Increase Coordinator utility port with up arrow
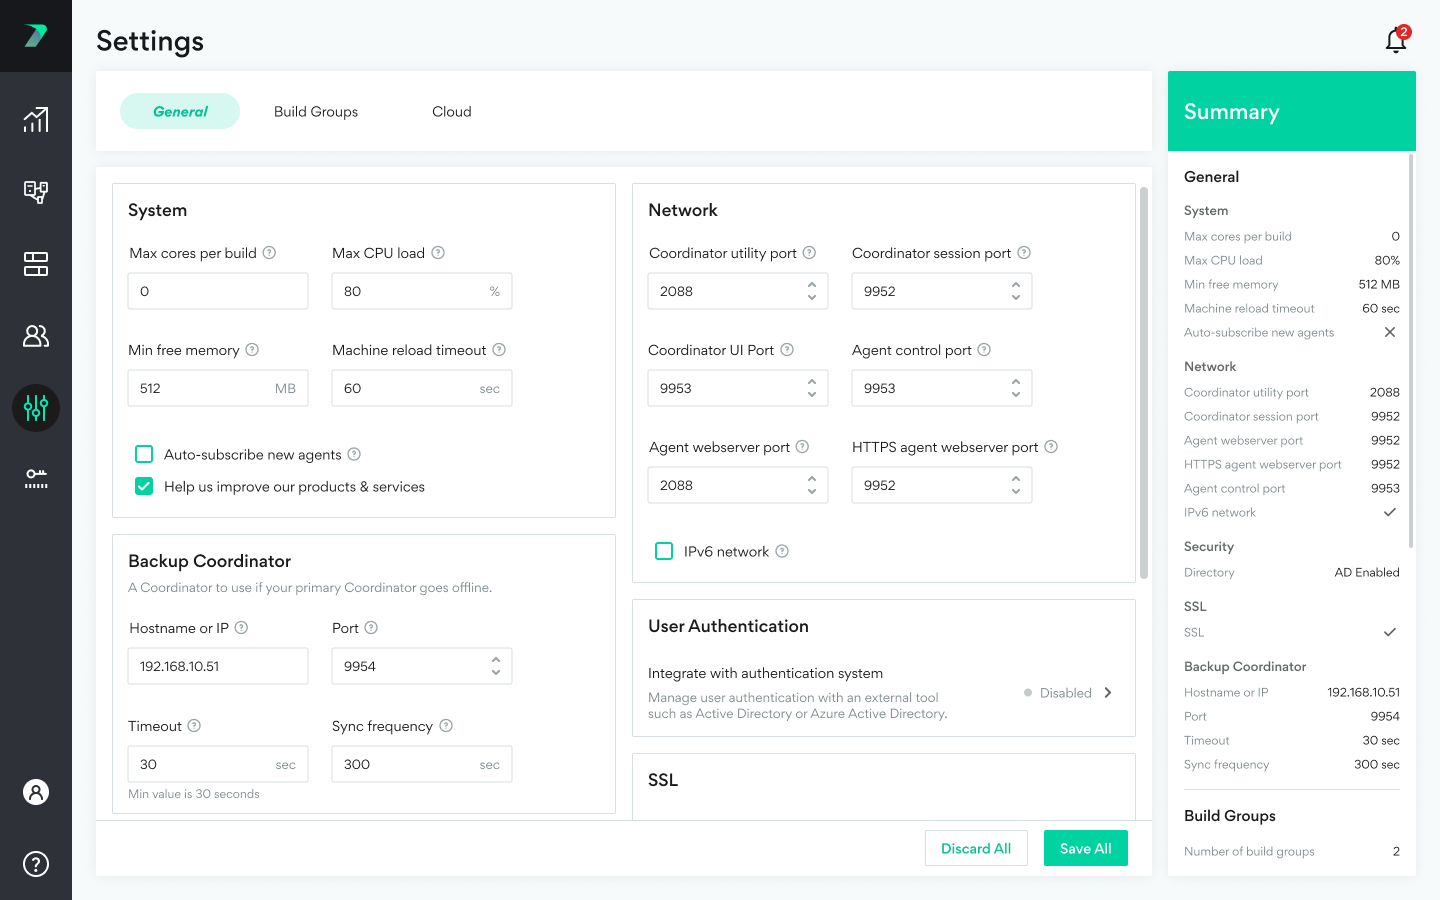 click(812, 285)
